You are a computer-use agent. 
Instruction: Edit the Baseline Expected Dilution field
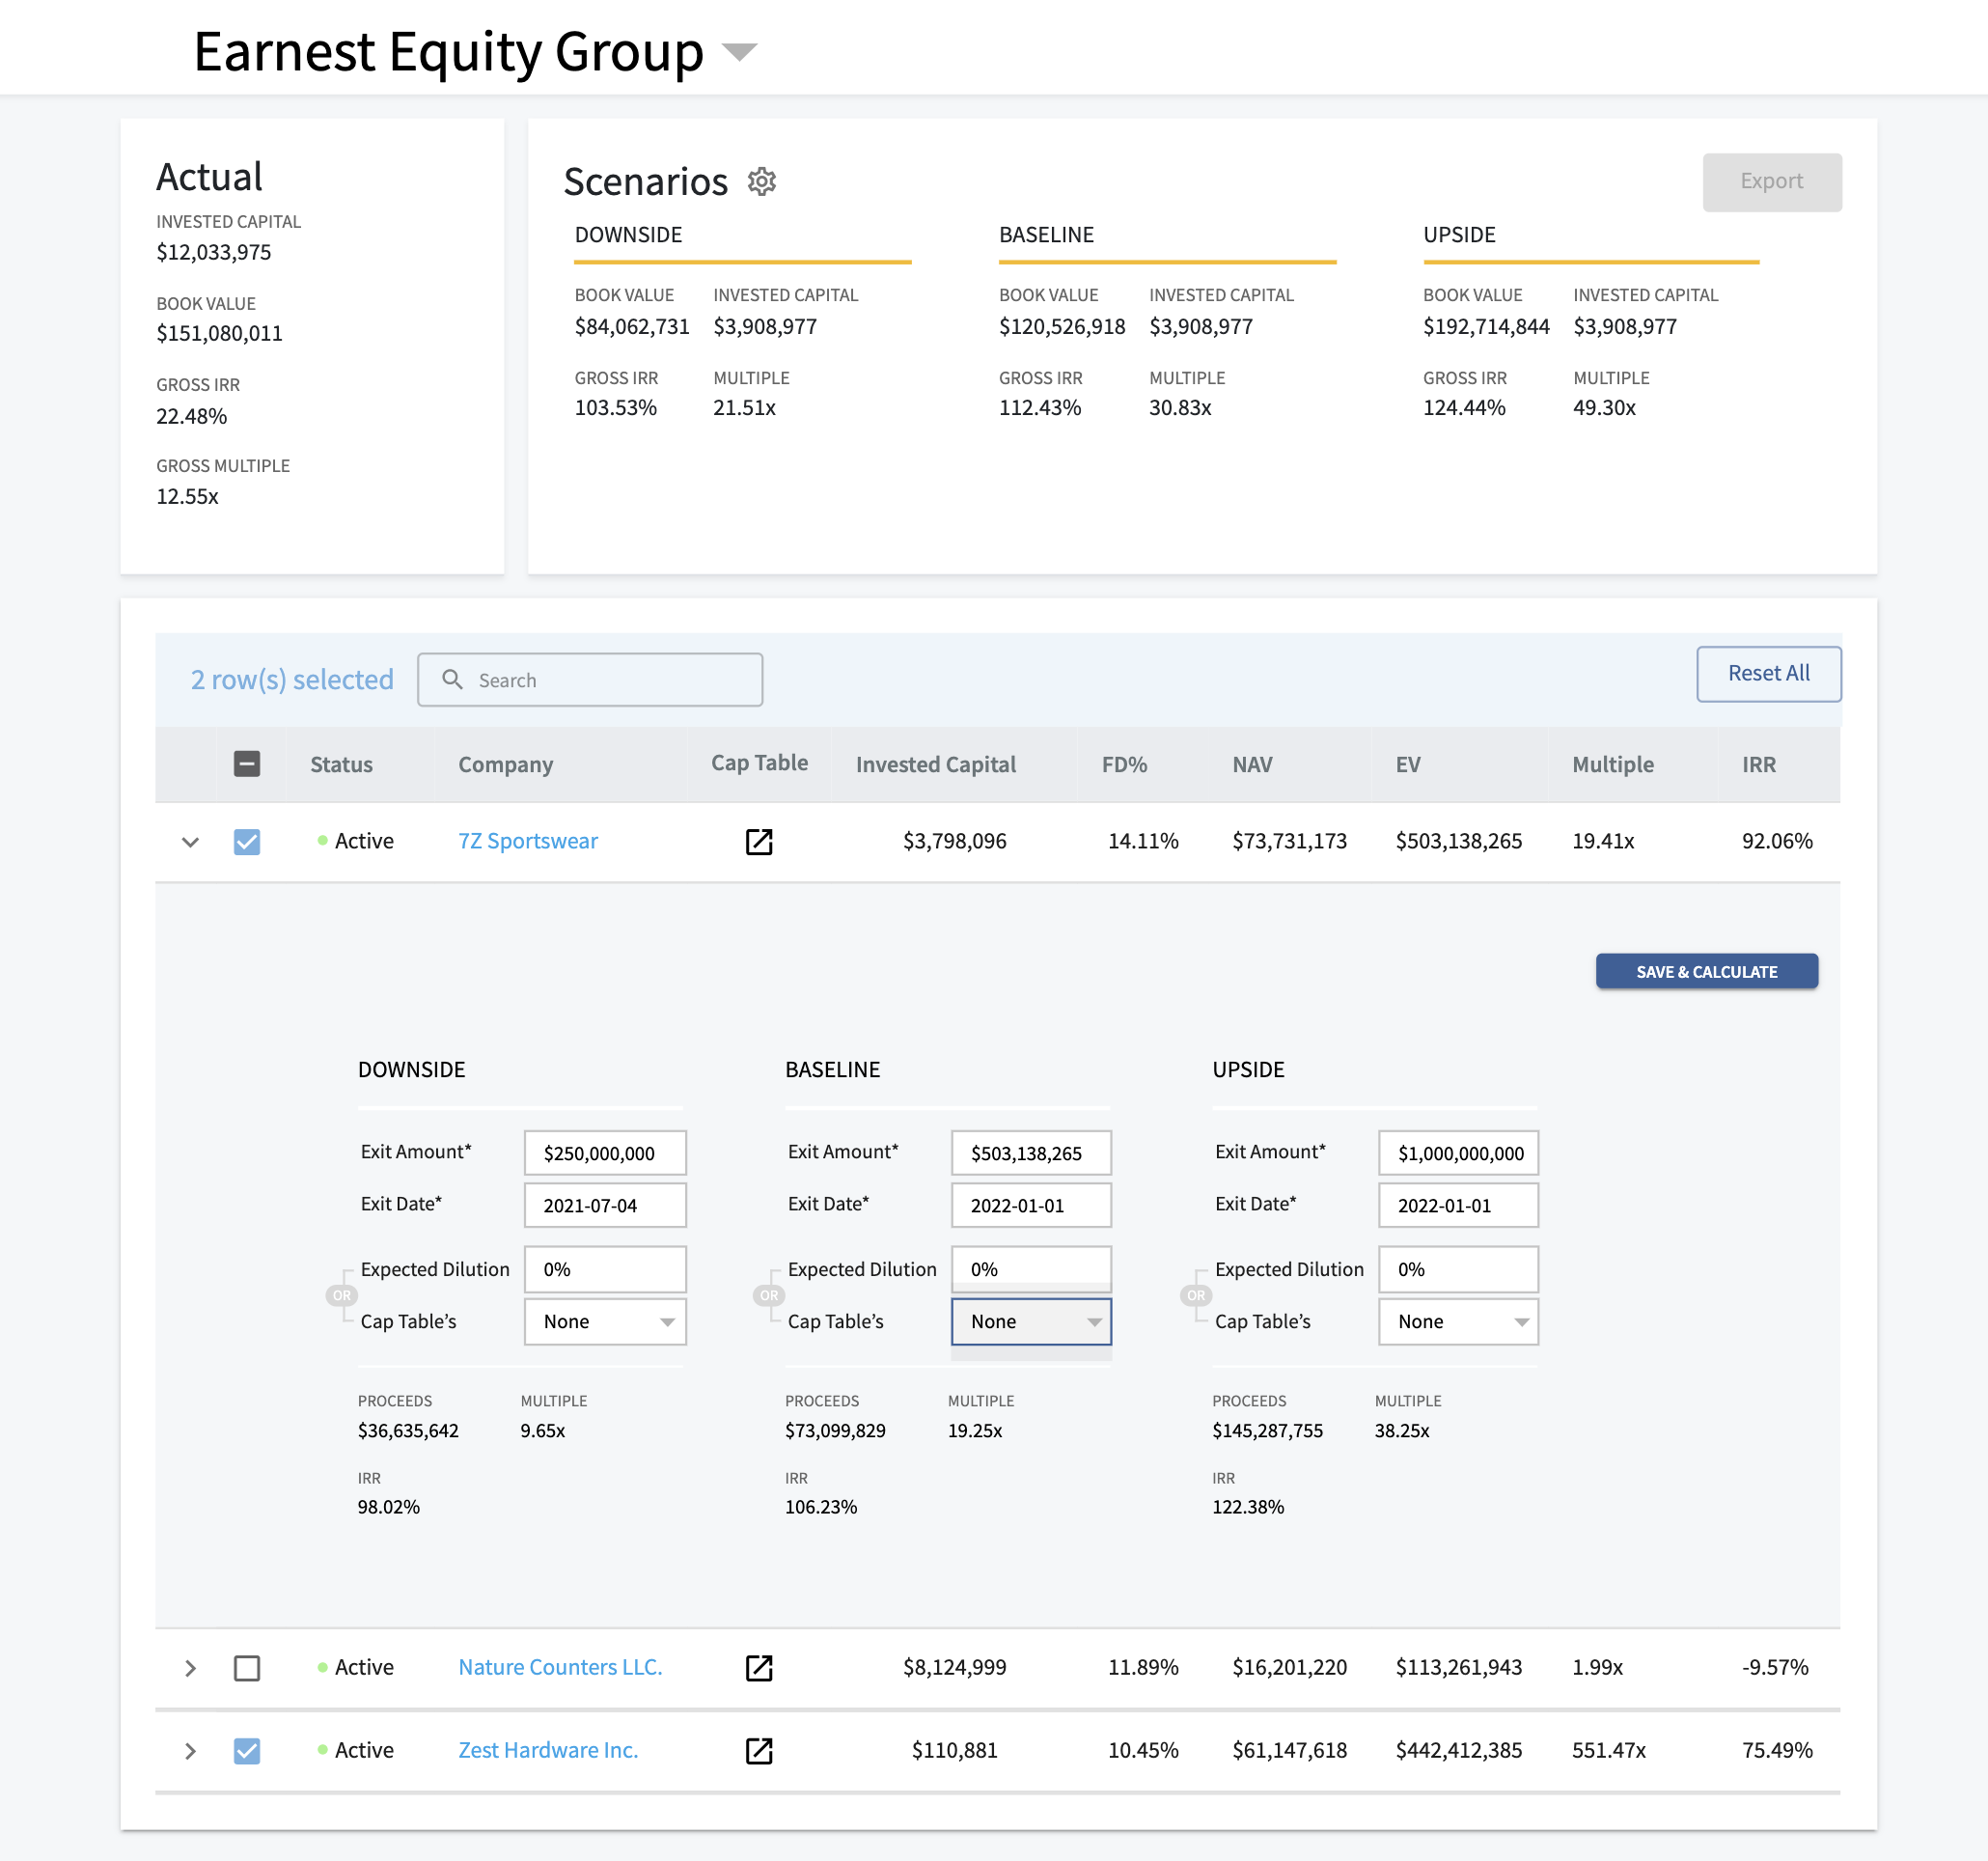tap(1031, 1270)
